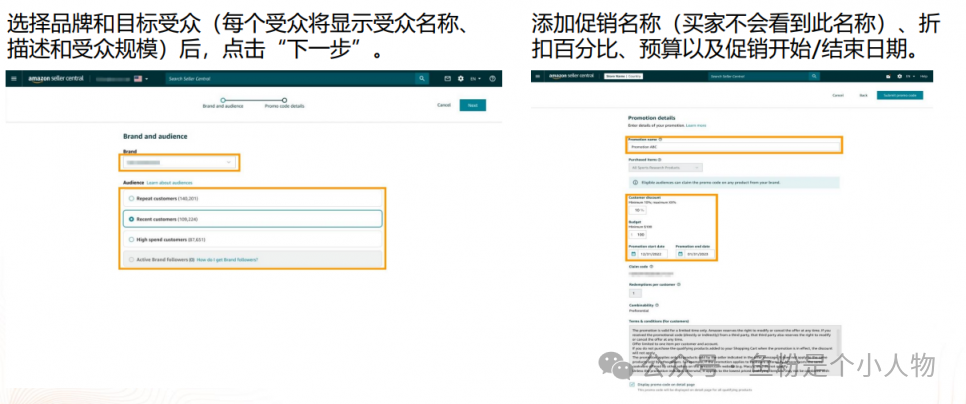The height and width of the screenshot is (404, 966).
Task: Open the Purchased items dropdown
Action: 665,168
